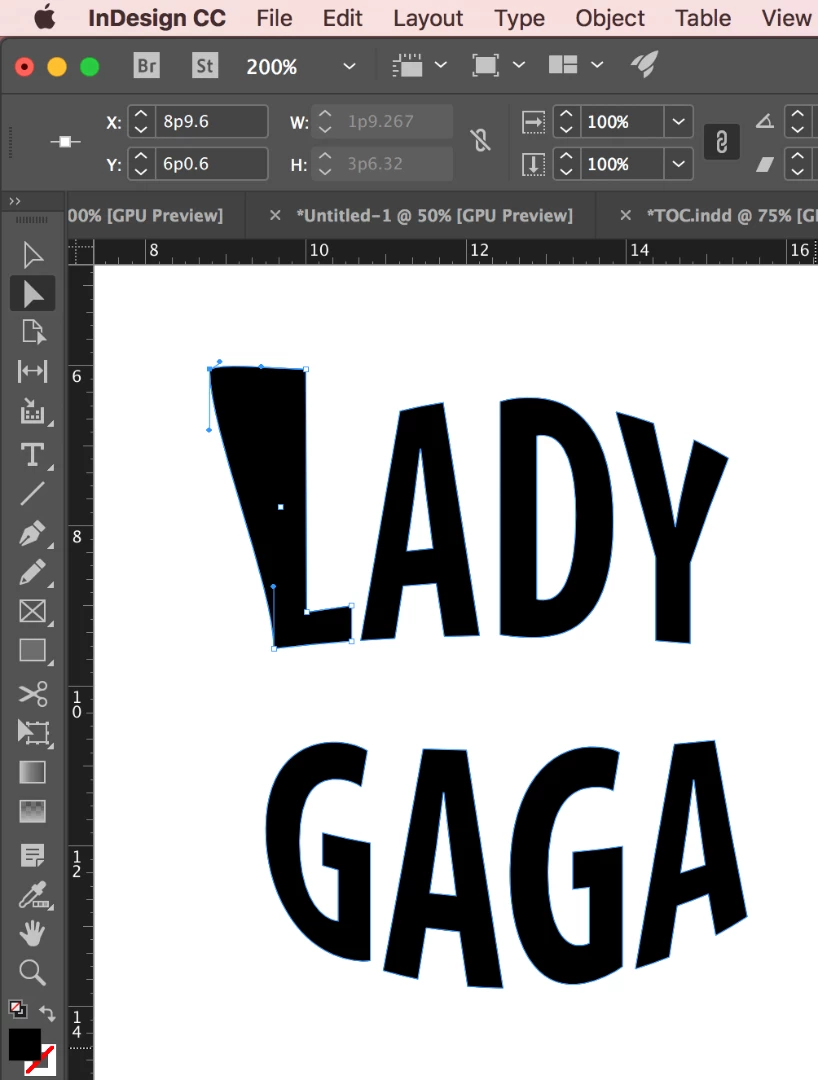Adjust rotation angle stepper
Screen dimensions: 818x1080
(797, 122)
